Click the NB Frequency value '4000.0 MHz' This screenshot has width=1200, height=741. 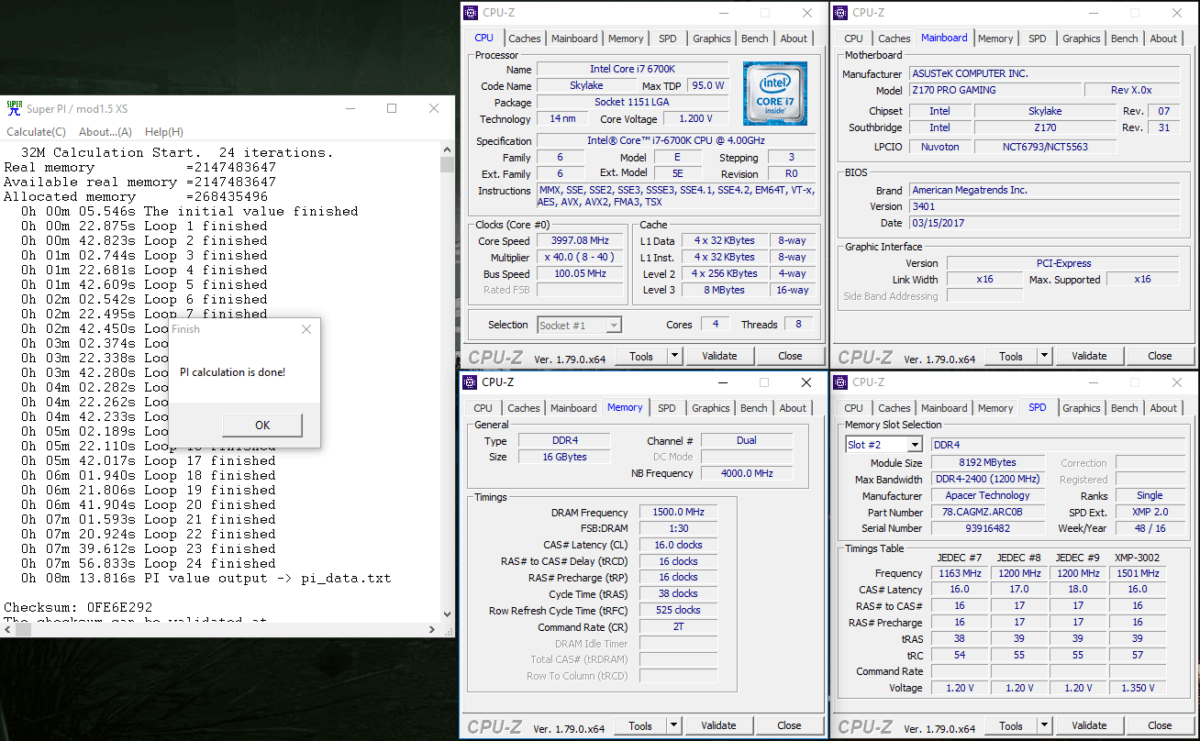747,473
